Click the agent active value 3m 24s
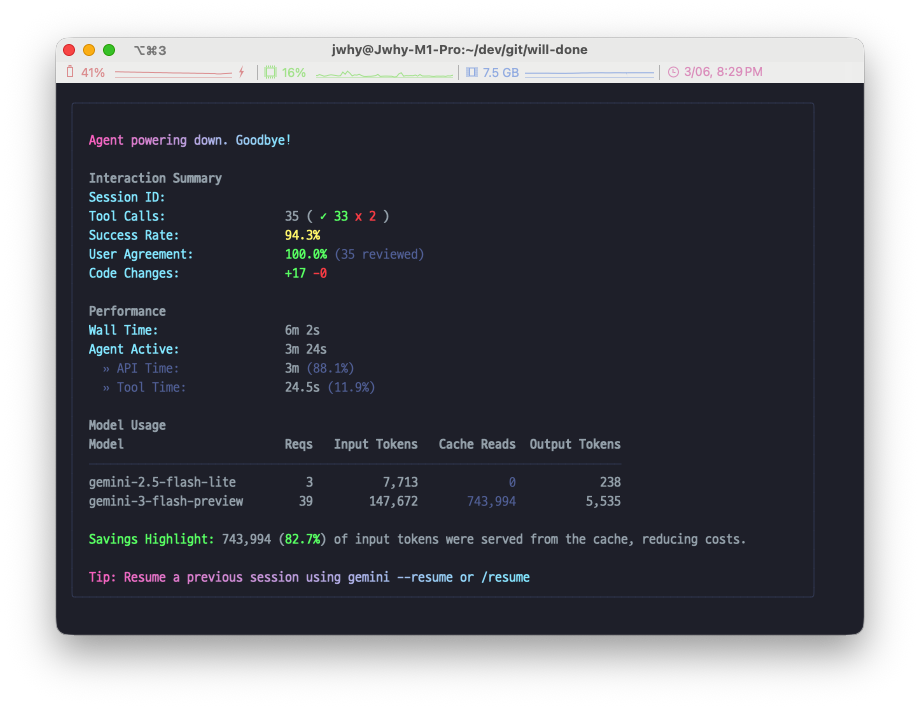Screen dimensions: 920x709 tap(306, 349)
